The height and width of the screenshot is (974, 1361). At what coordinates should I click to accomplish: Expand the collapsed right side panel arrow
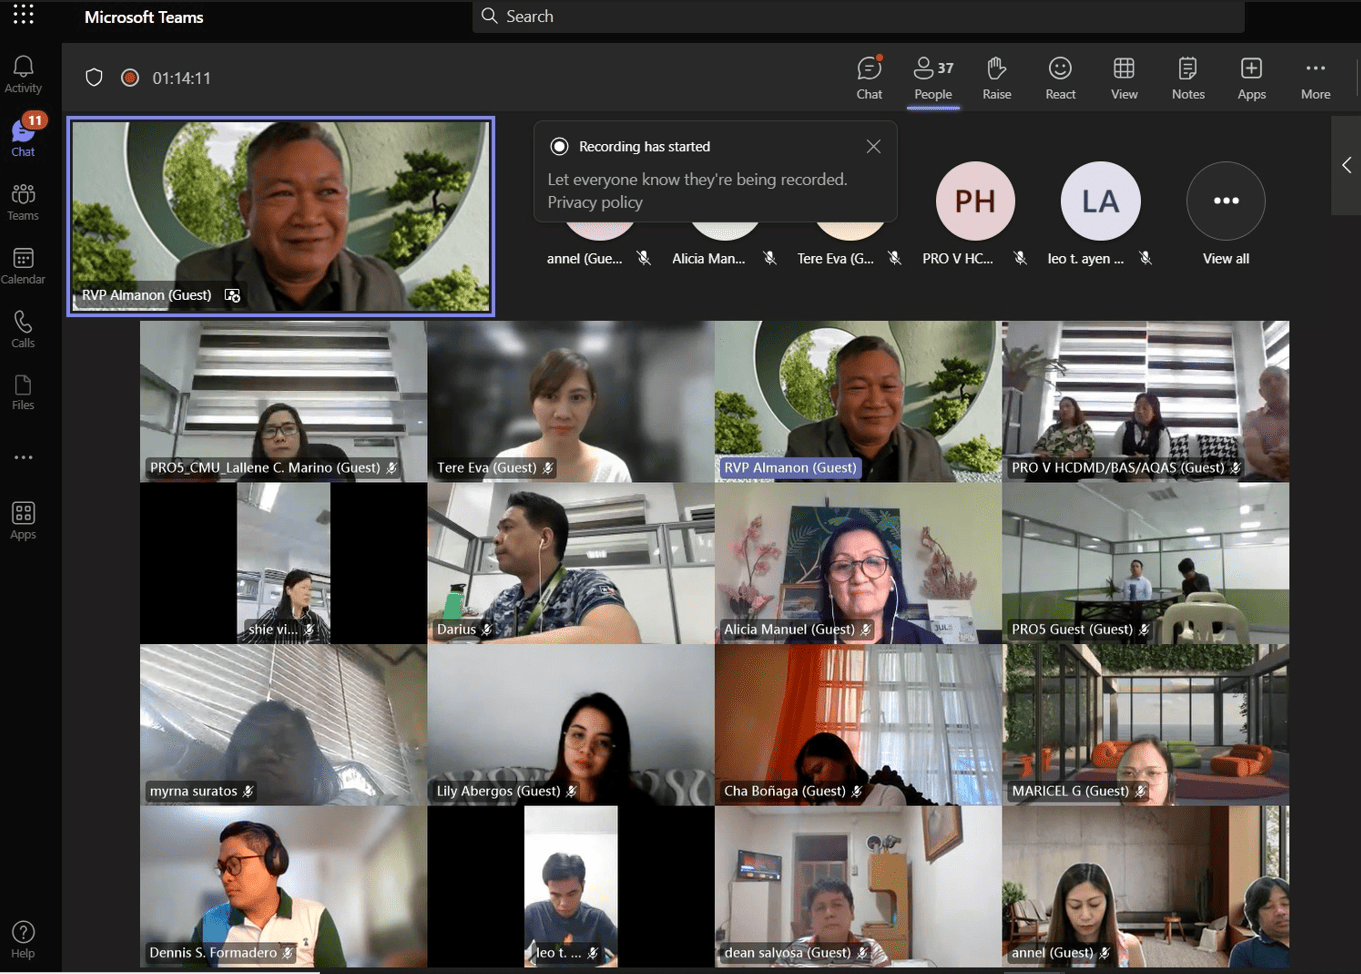coord(1346,165)
